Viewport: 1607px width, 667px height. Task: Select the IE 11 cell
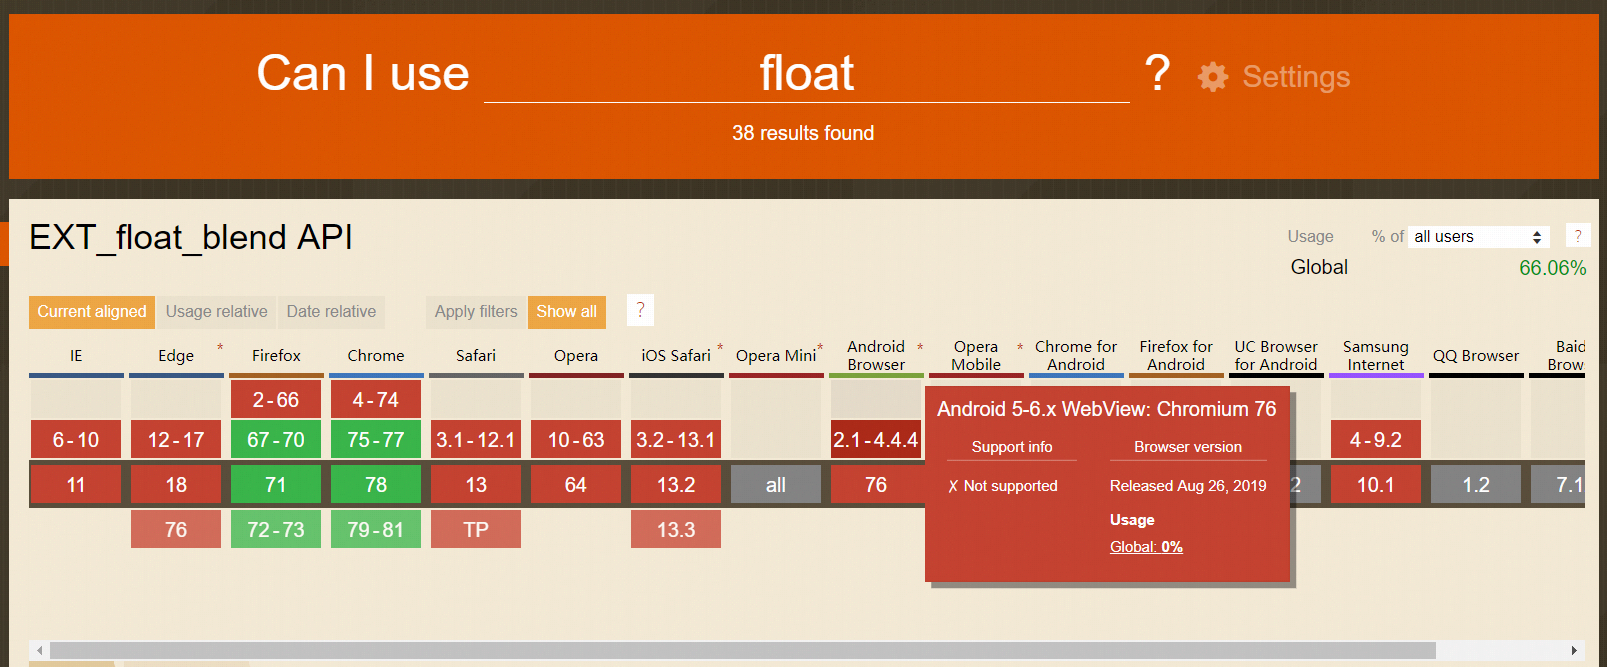[76, 485]
